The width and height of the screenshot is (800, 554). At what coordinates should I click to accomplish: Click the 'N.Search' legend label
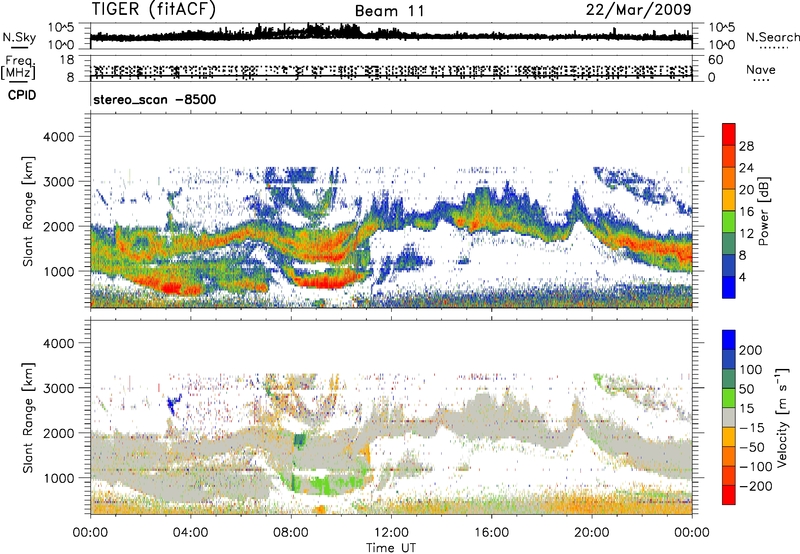pyautogui.click(x=772, y=37)
